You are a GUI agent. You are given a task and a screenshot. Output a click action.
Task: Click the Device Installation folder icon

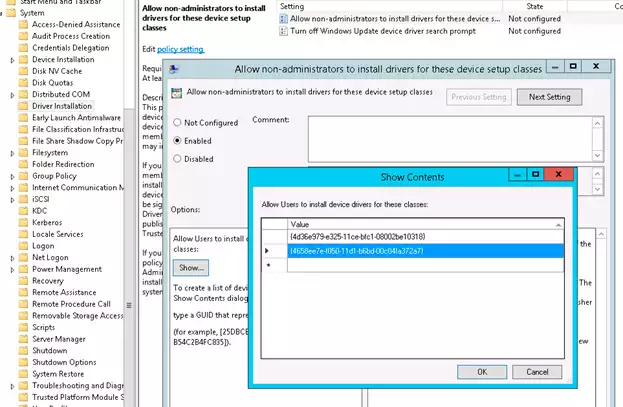[x=24, y=60]
